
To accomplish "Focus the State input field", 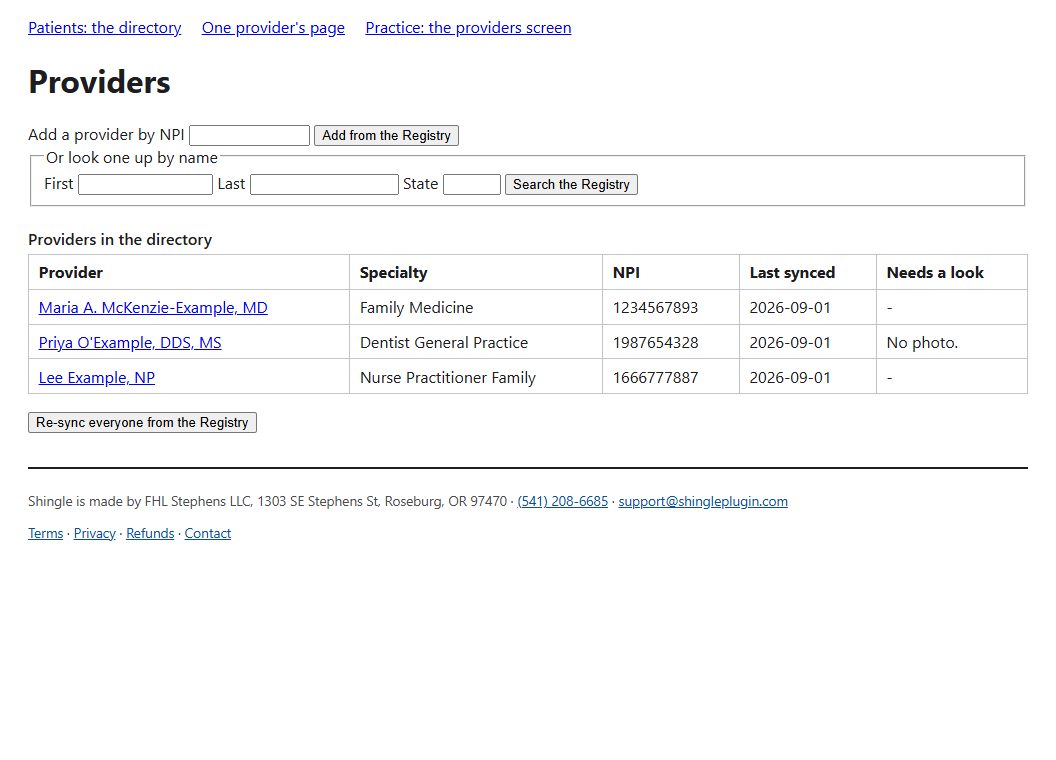I will coord(472,185).
